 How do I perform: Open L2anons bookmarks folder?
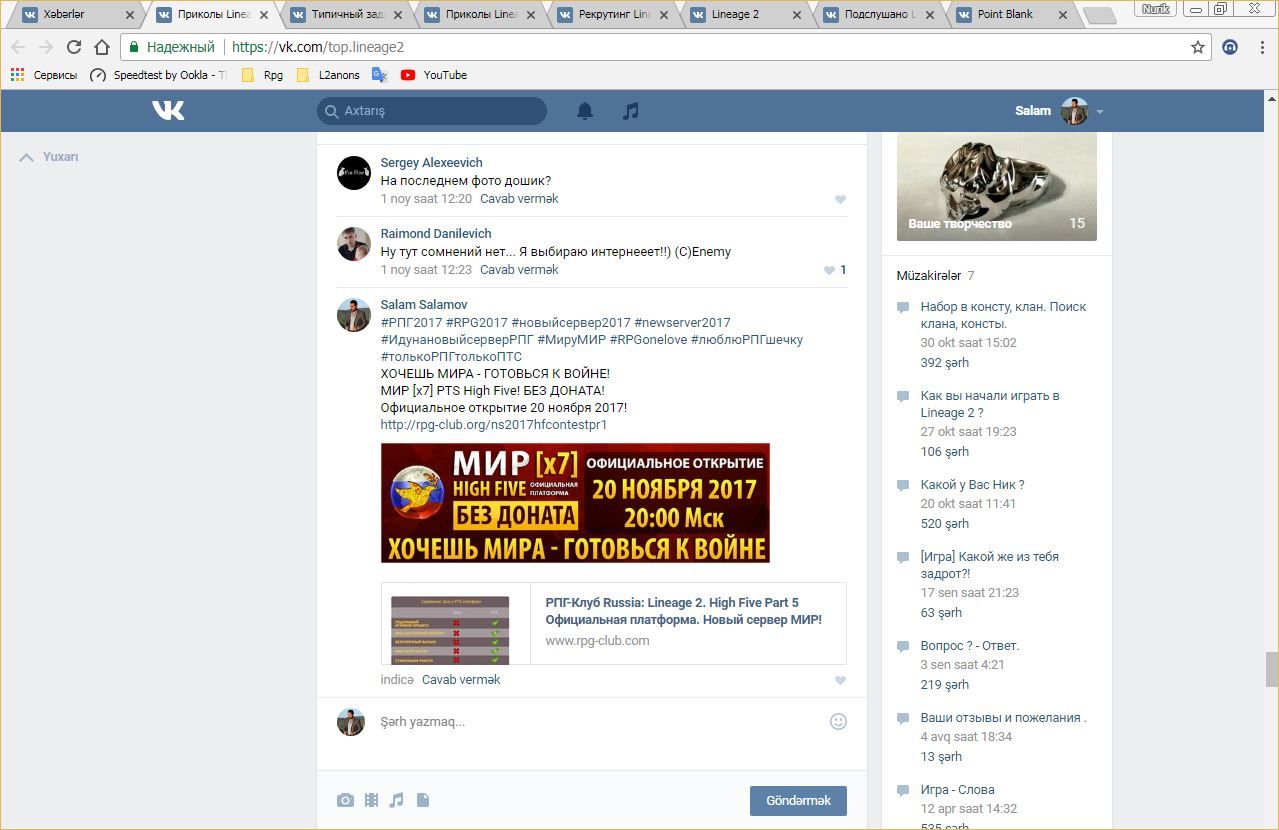pos(328,75)
